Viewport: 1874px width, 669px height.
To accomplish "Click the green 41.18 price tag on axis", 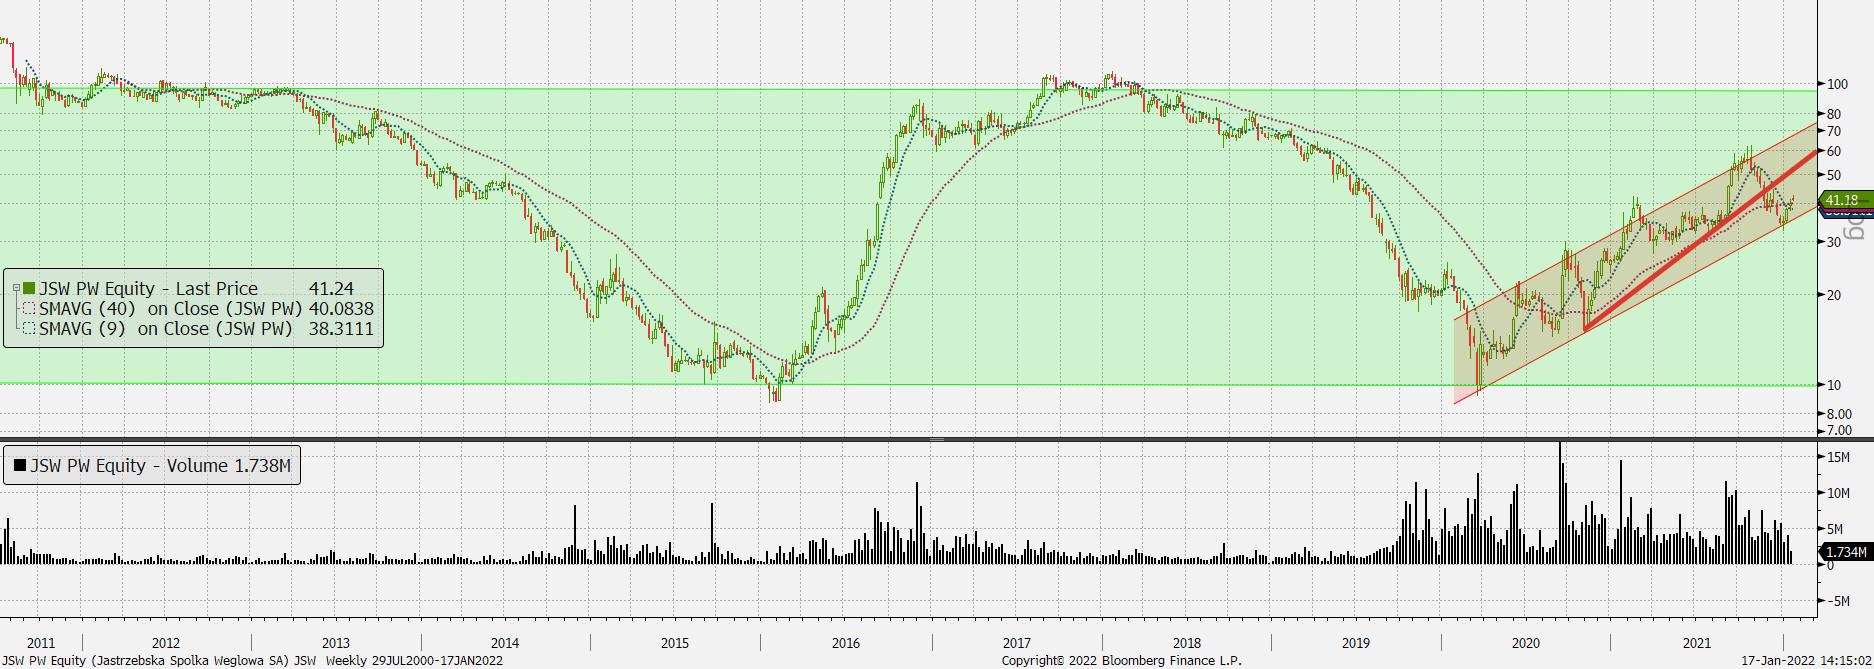I will click(1845, 200).
